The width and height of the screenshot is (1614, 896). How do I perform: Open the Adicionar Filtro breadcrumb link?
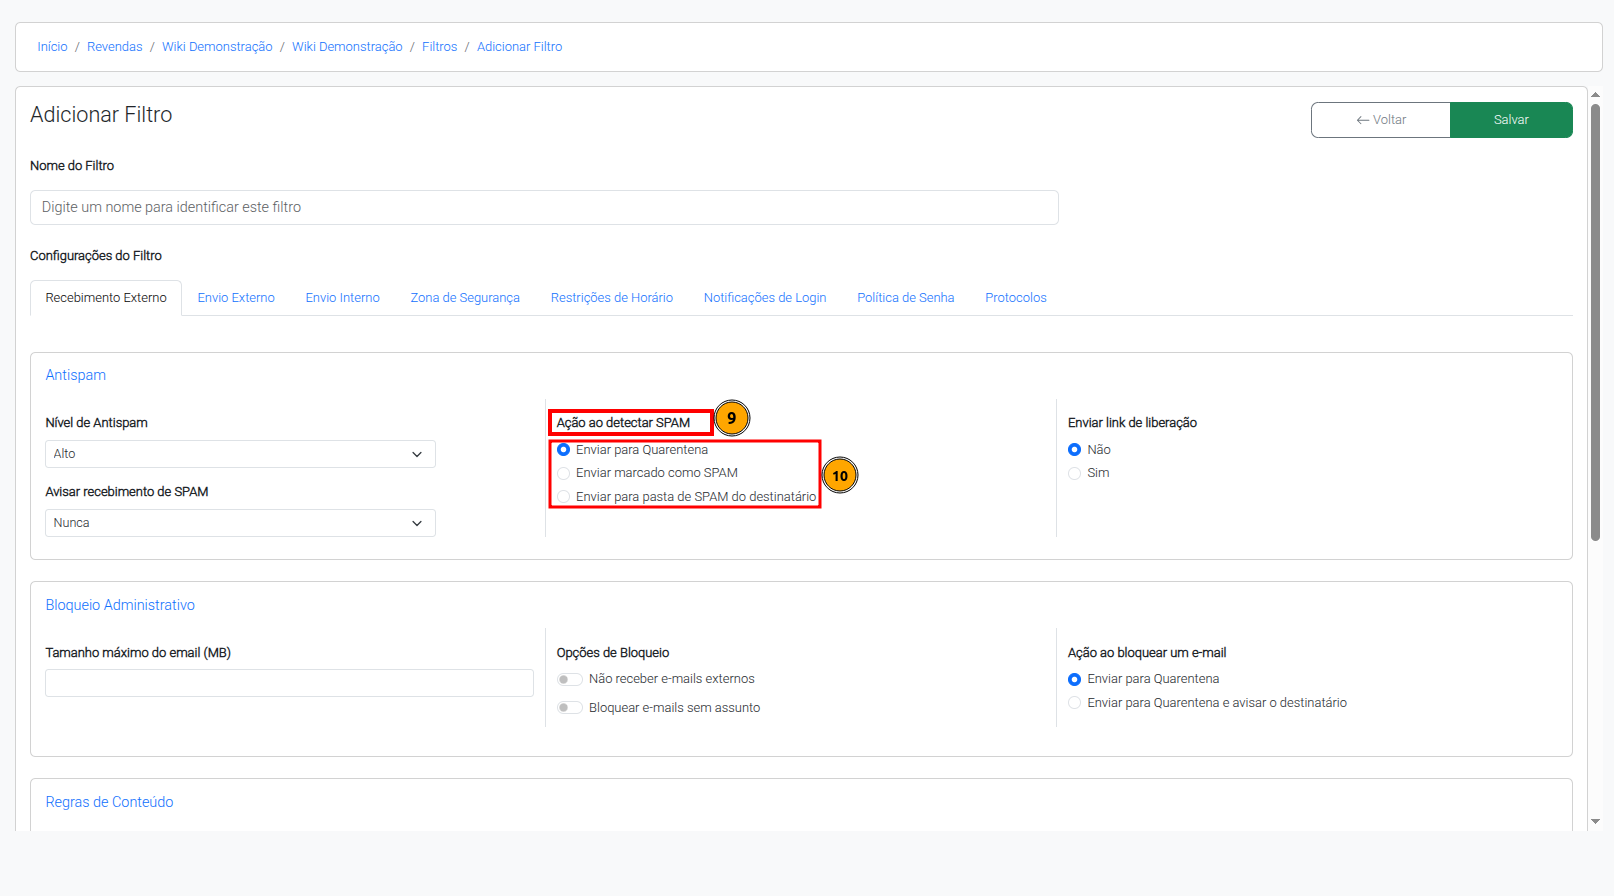pyautogui.click(x=520, y=47)
